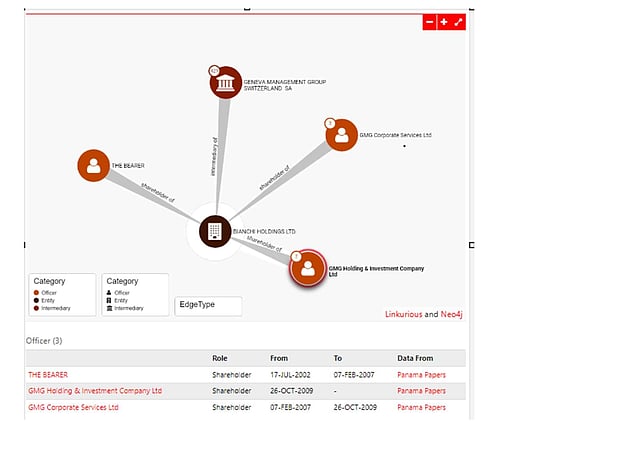Click the 'intermediary of' edge label
640x460 pixels.
214,157
